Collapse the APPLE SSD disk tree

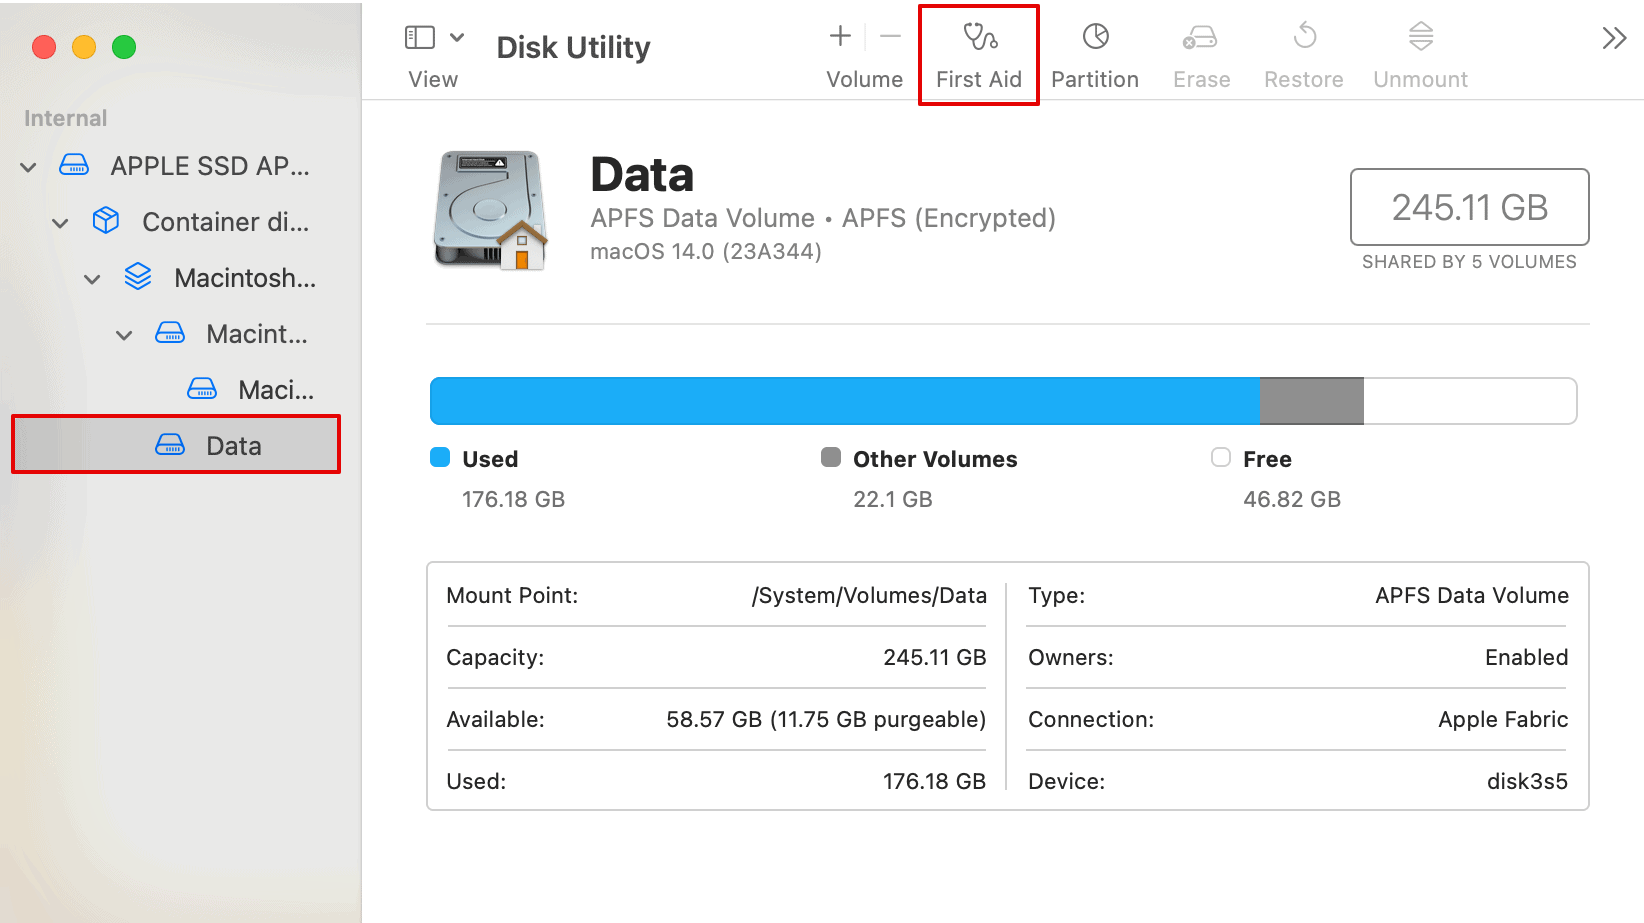click(29, 167)
